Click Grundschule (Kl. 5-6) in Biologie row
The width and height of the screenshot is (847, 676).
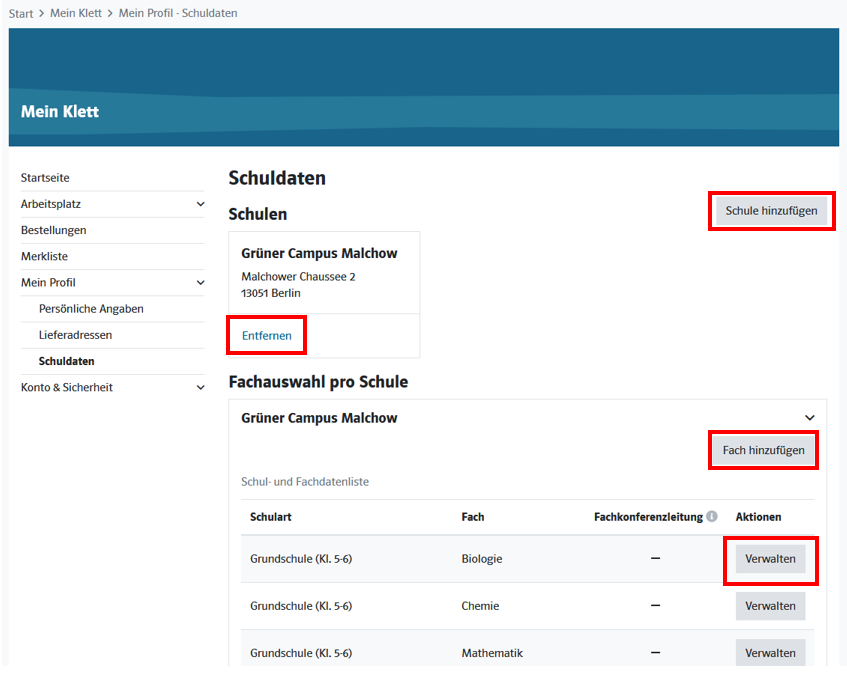[301, 559]
